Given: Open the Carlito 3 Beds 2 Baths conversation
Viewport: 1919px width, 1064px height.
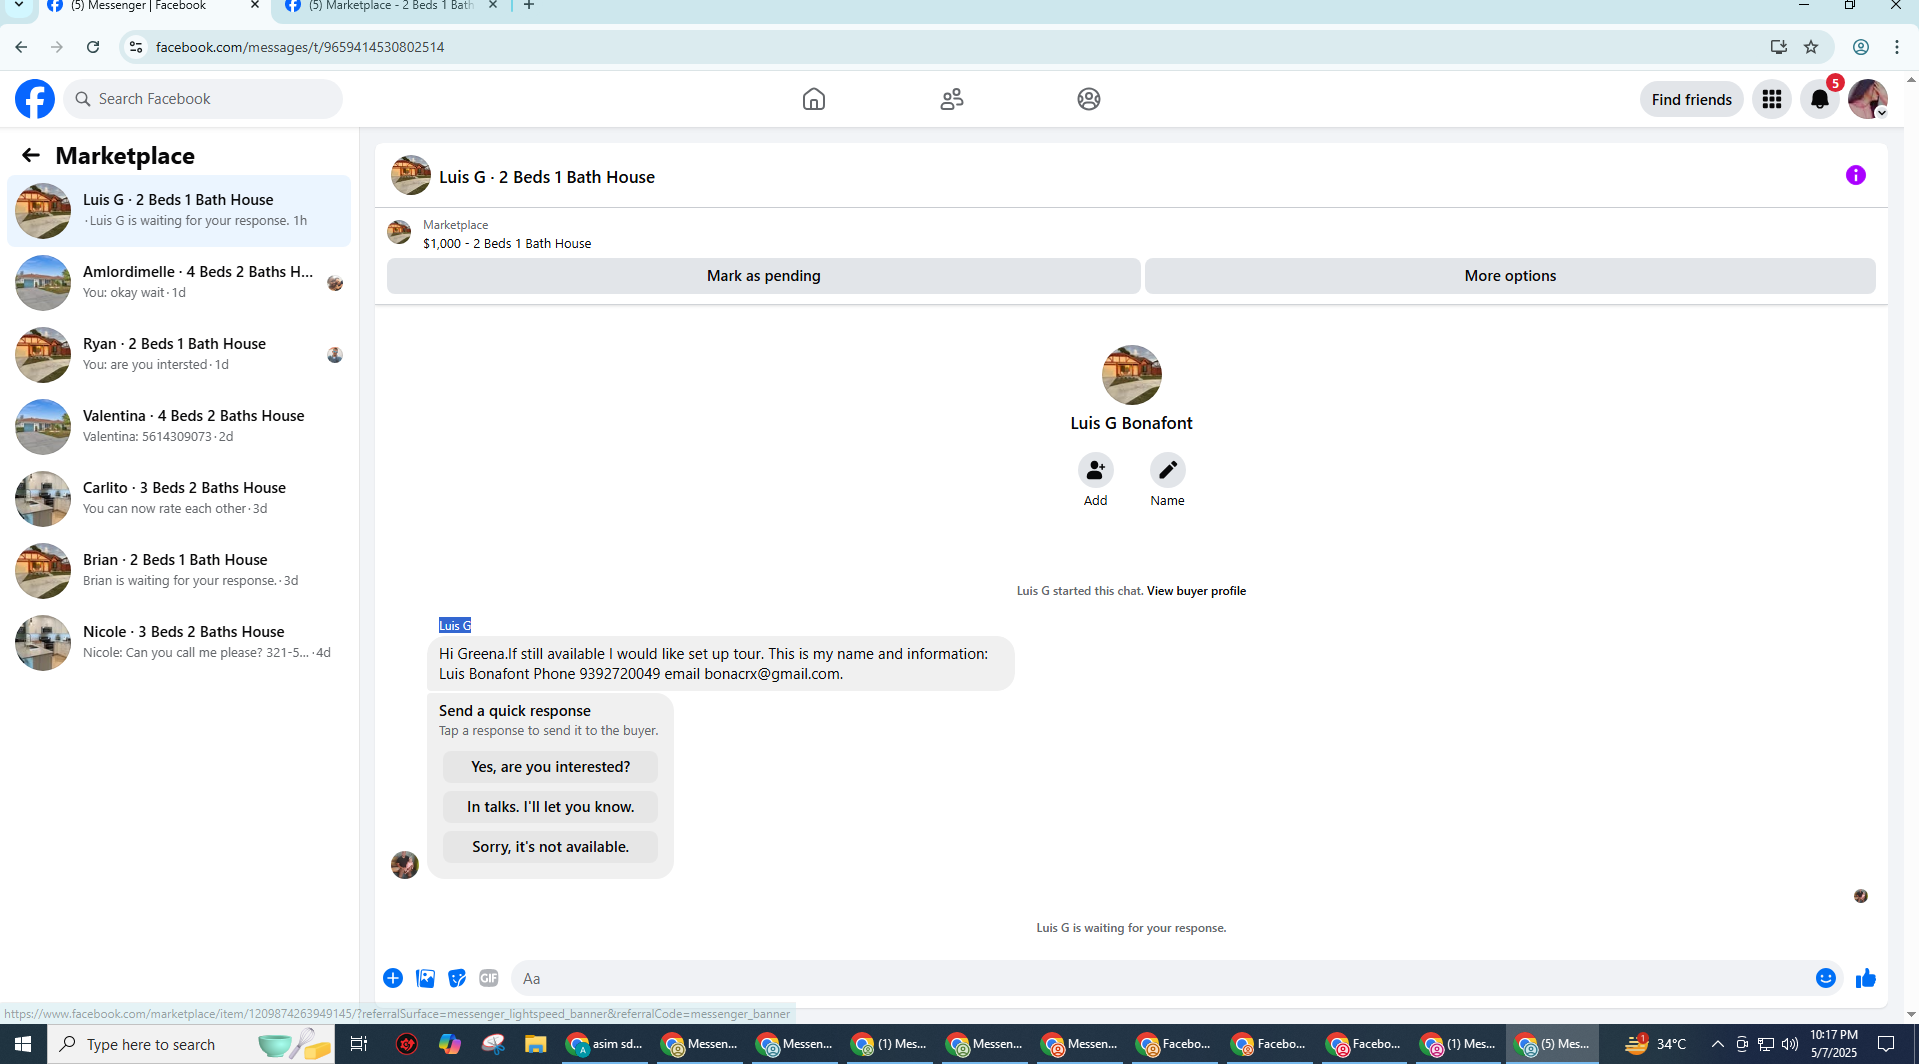Looking at the screenshot, I should tap(179, 499).
